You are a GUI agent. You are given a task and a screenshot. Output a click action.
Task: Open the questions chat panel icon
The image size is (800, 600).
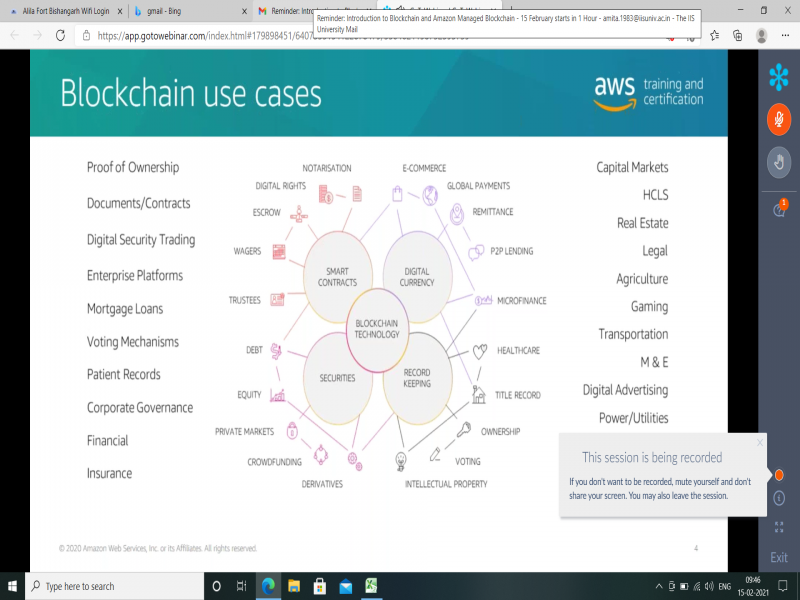click(x=778, y=208)
